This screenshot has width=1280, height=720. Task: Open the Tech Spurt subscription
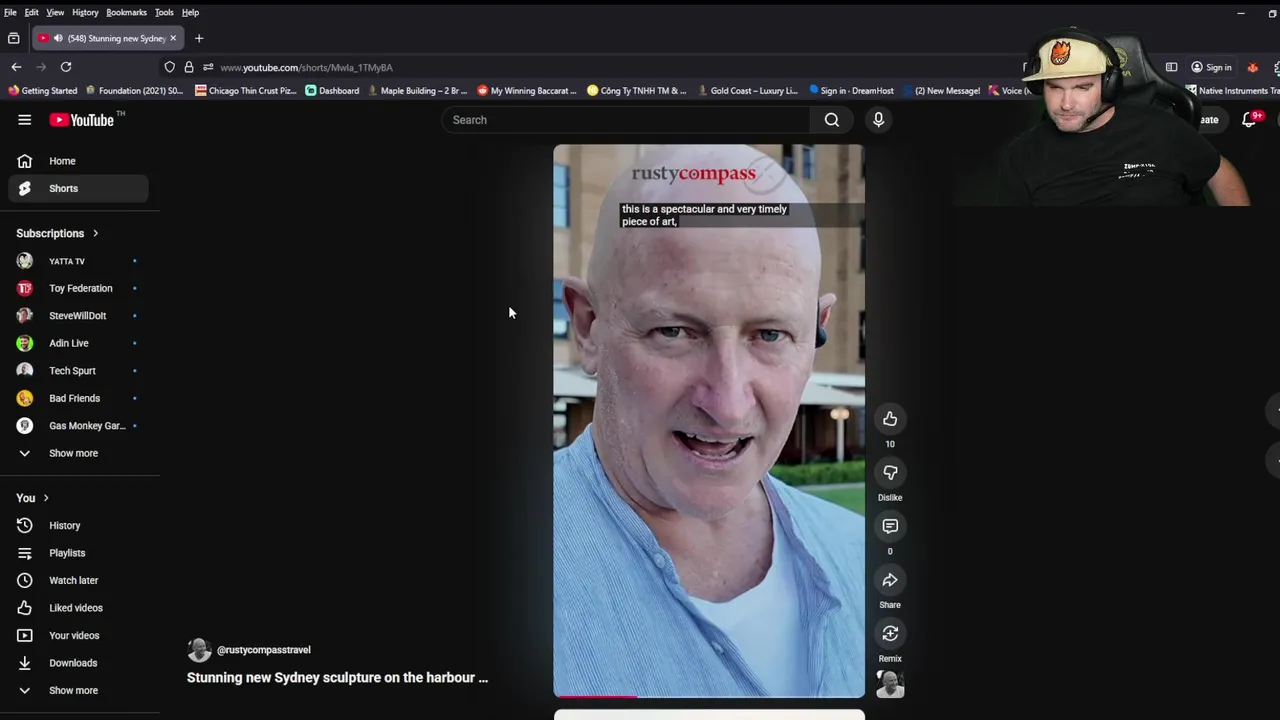point(78,371)
